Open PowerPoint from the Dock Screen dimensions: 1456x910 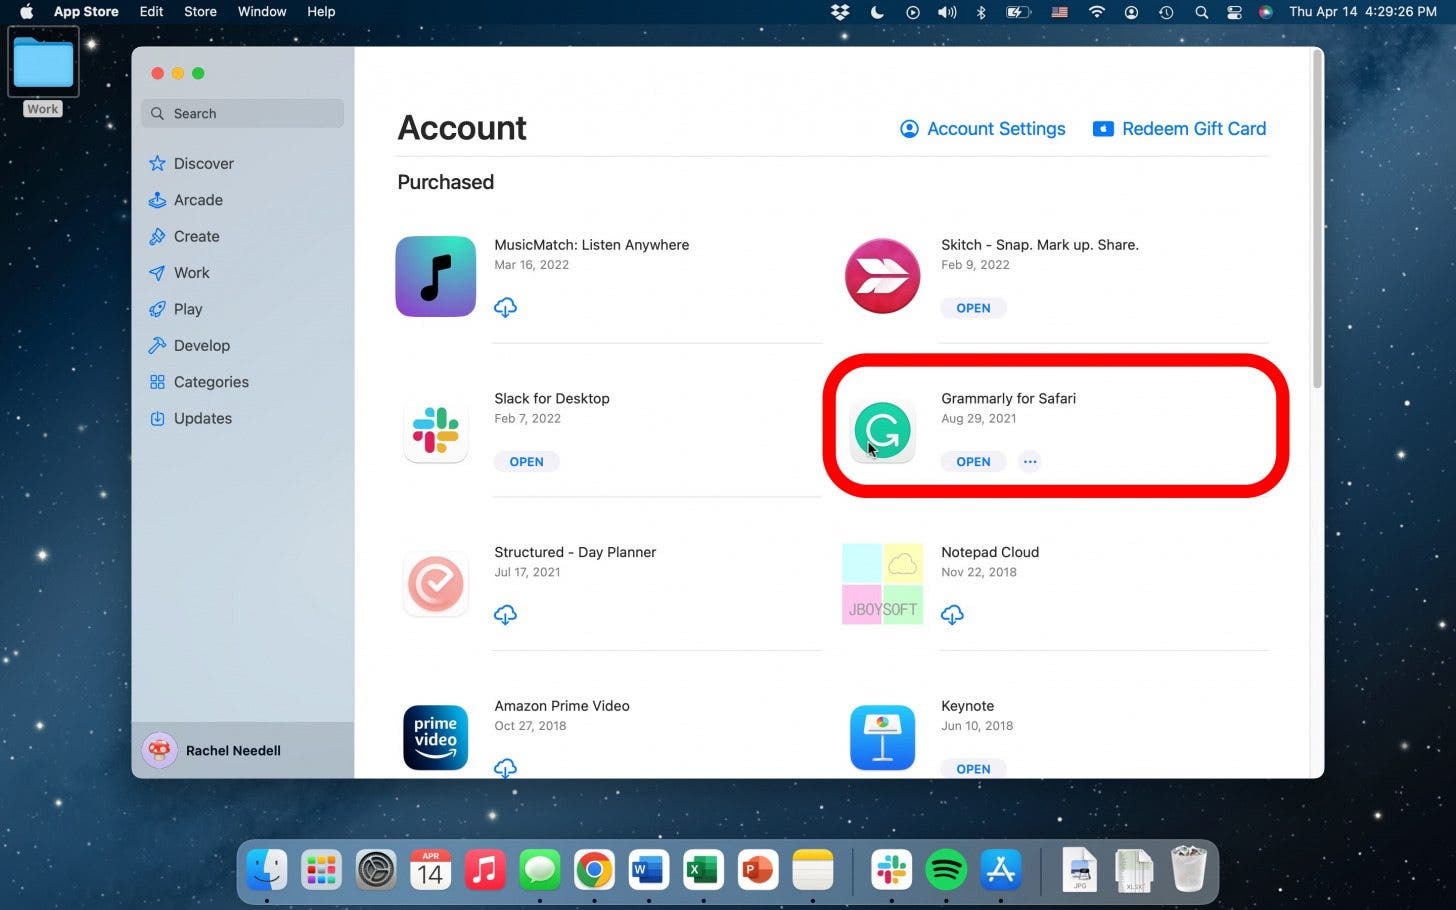(x=757, y=870)
